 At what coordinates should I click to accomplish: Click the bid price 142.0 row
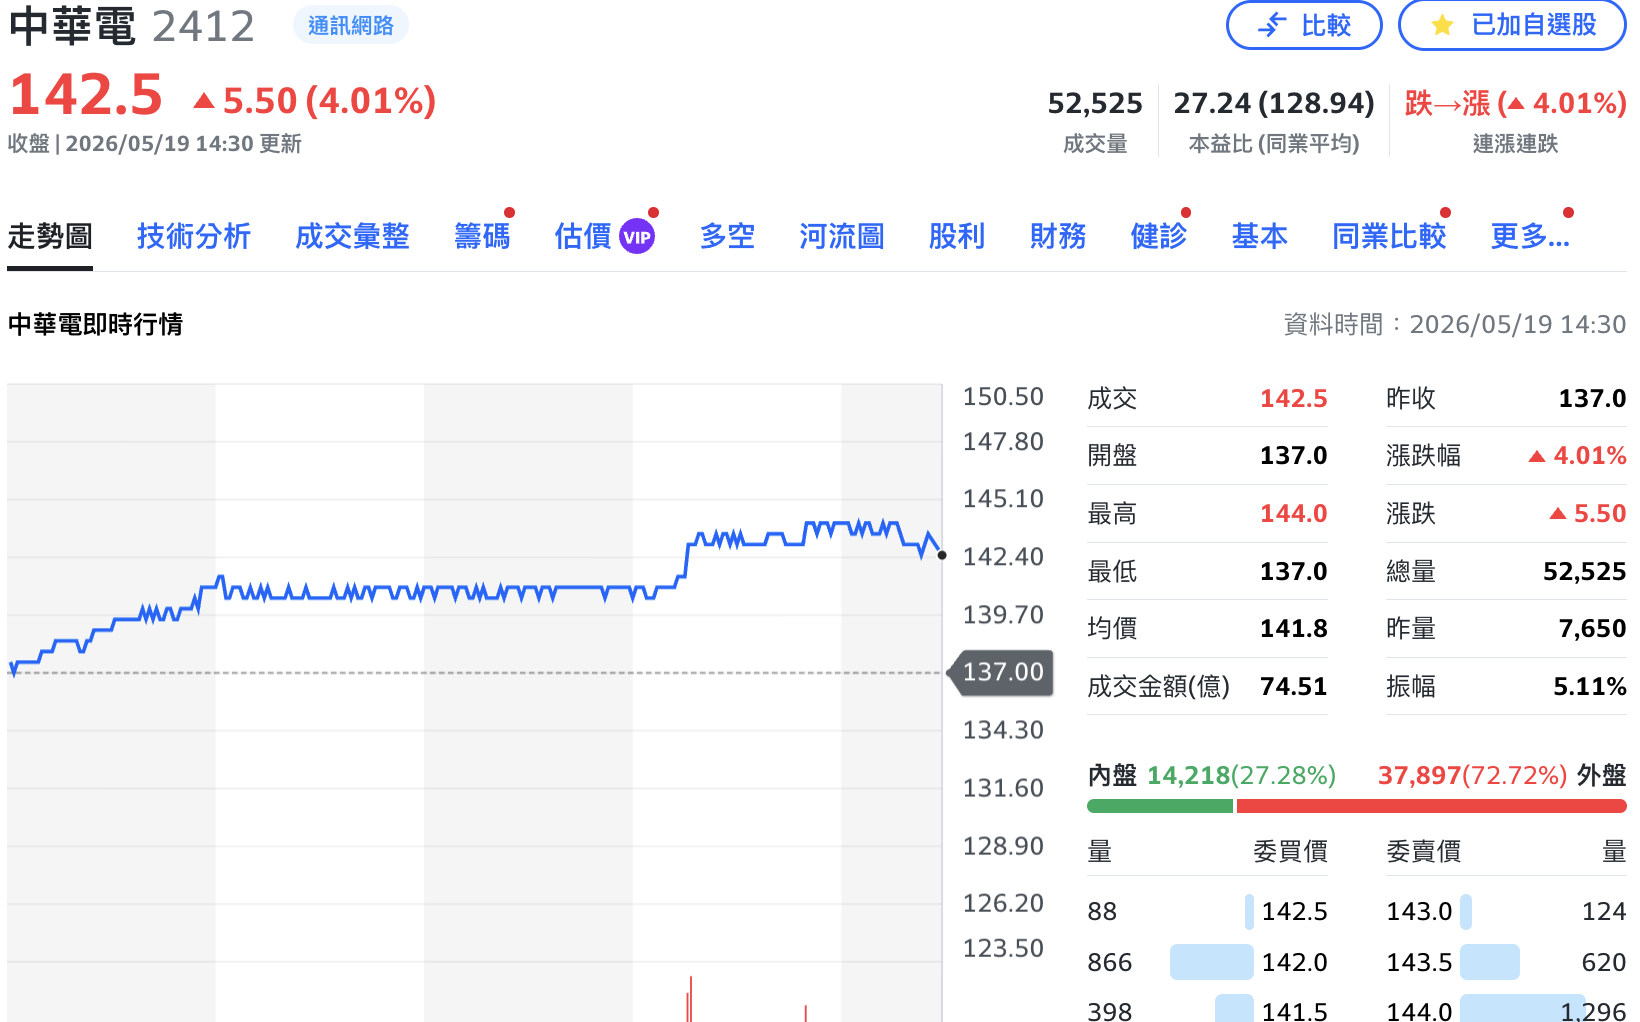point(1207,962)
